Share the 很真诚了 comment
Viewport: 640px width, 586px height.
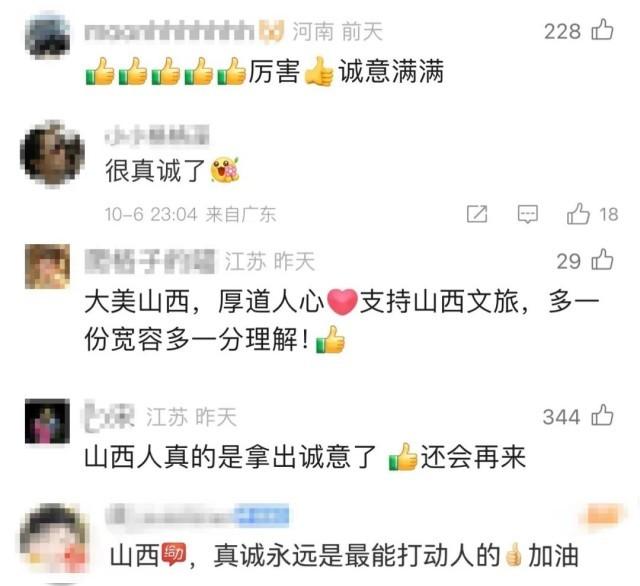pos(477,214)
